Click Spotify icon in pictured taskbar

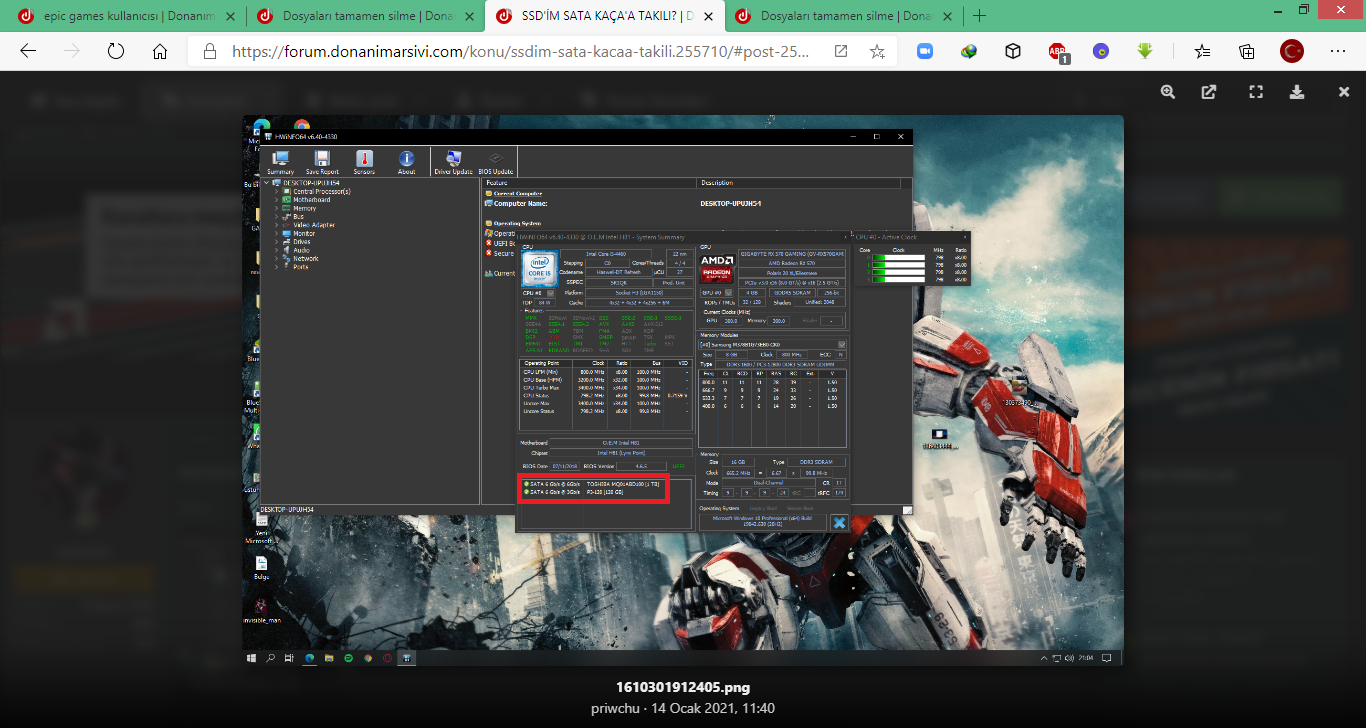click(x=348, y=658)
